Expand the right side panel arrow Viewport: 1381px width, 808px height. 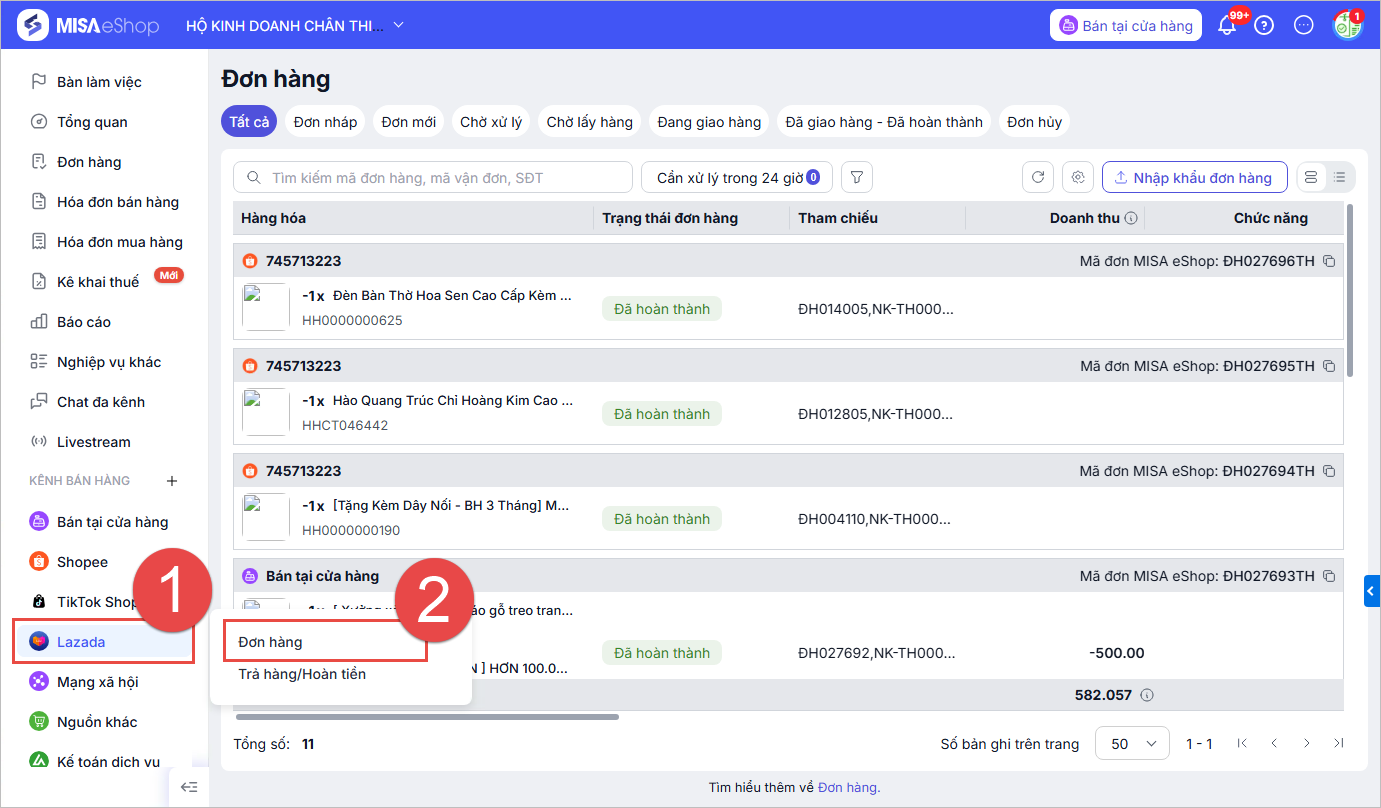1372,592
